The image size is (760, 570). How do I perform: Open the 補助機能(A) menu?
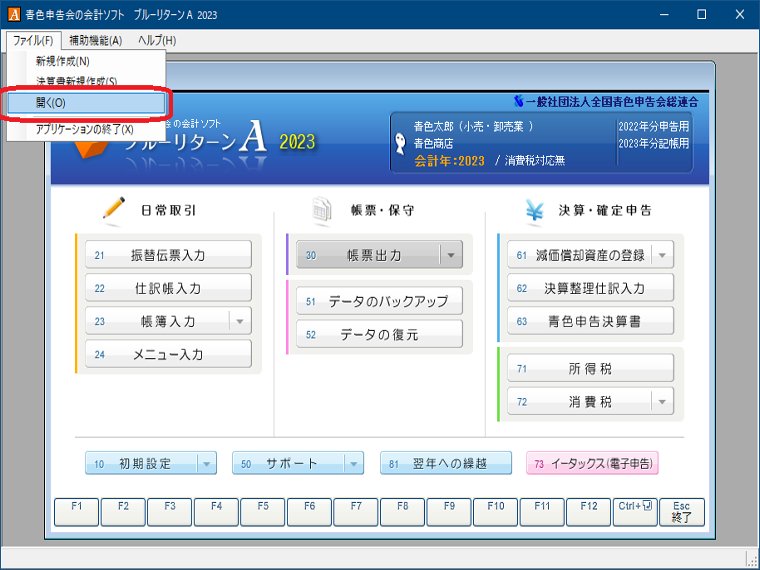click(x=95, y=40)
